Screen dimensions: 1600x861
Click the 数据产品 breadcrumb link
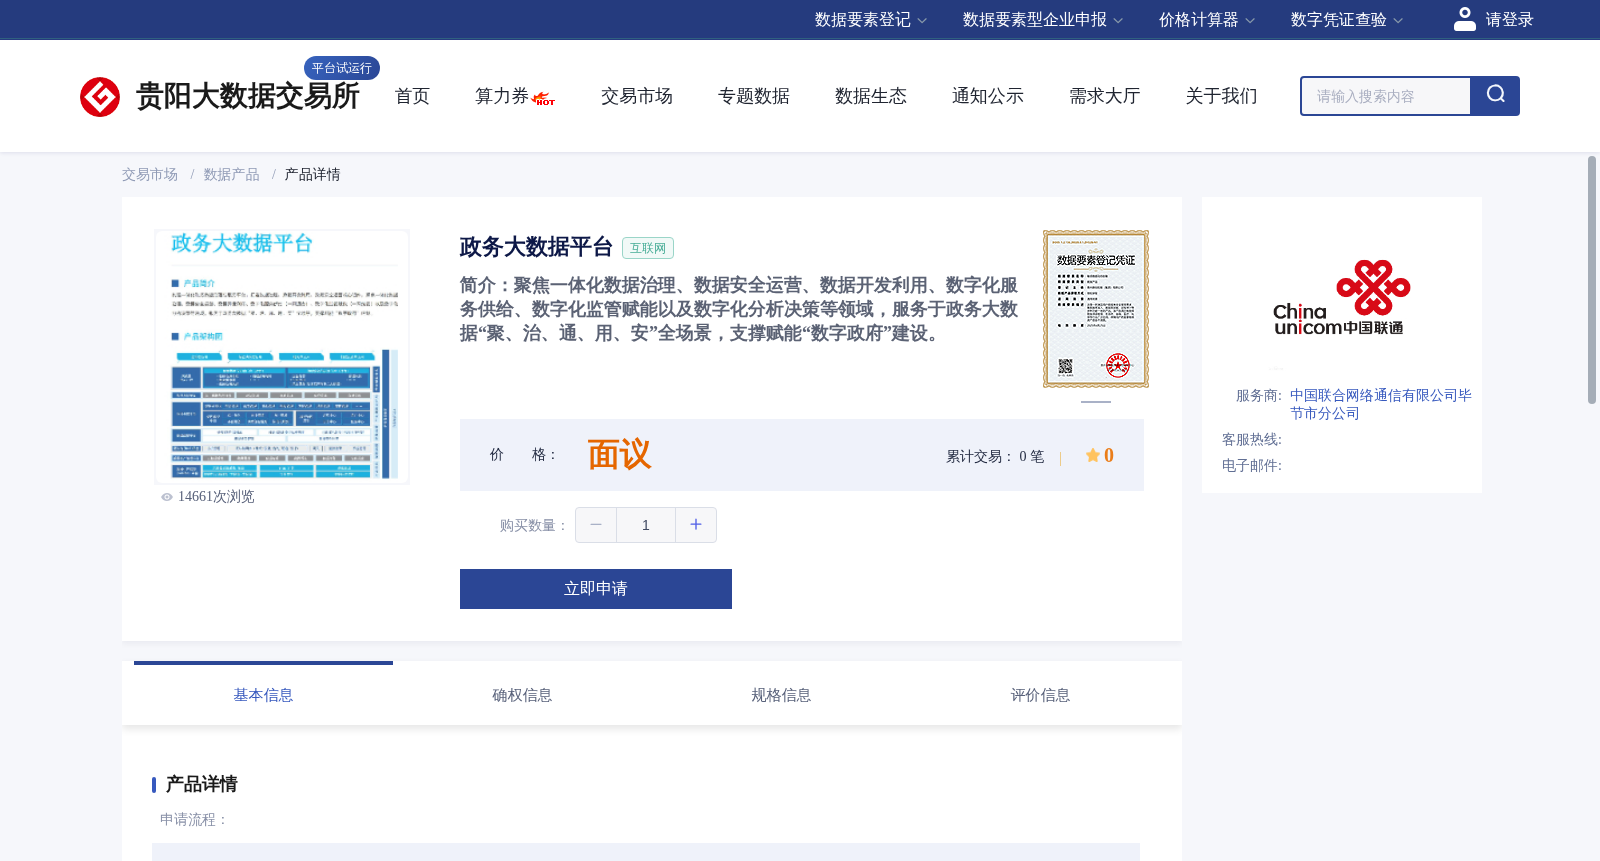click(231, 175)
